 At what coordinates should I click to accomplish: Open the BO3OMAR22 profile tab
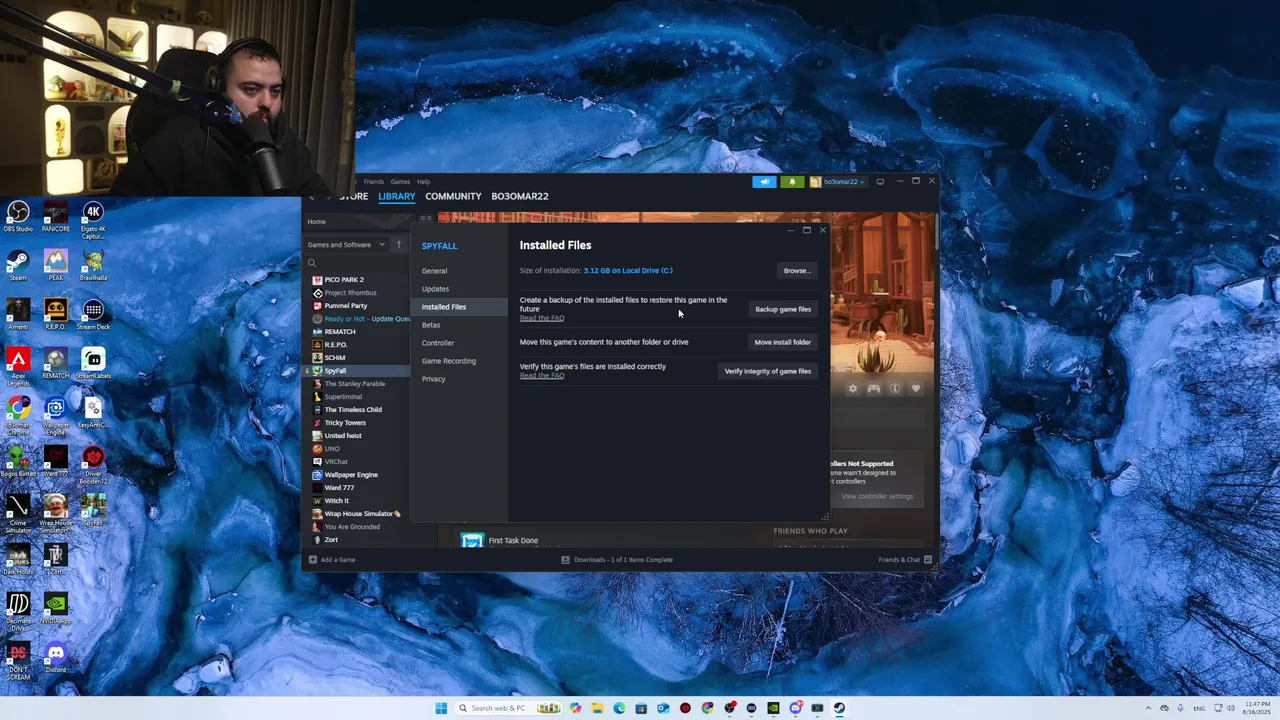tap(520, 196)
